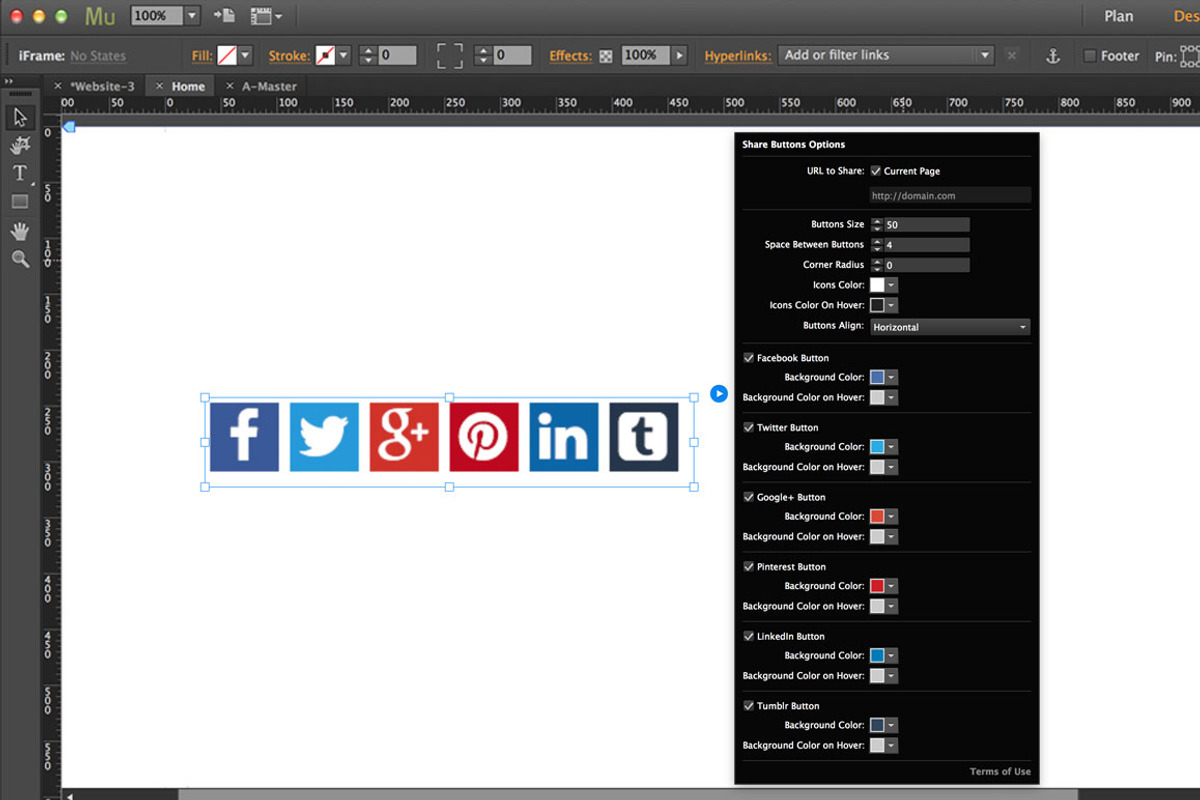Image resolution: width=1200 pixels, height=800 pixels.
Task: Switch to the Plan view
Action: 1119,16
